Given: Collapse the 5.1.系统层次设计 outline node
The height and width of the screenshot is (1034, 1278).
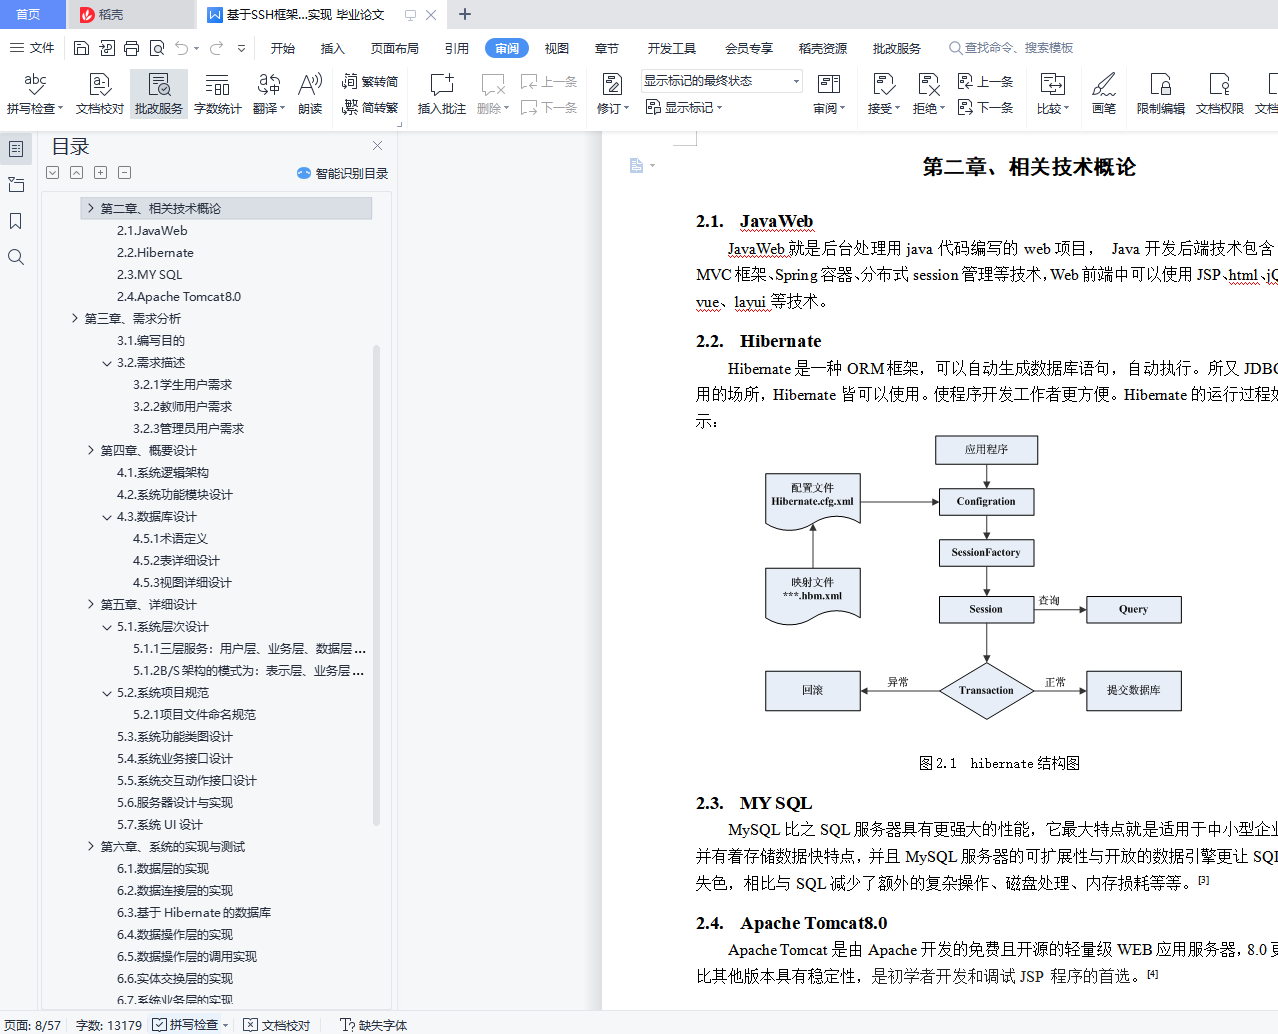Looking at the screenshot, I should [x=107, y=627].
